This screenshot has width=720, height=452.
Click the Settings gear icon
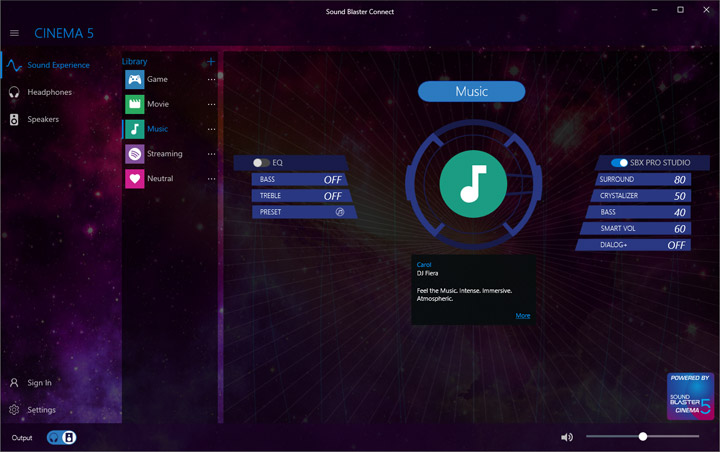pyautogui.click(x=14, y=410)
